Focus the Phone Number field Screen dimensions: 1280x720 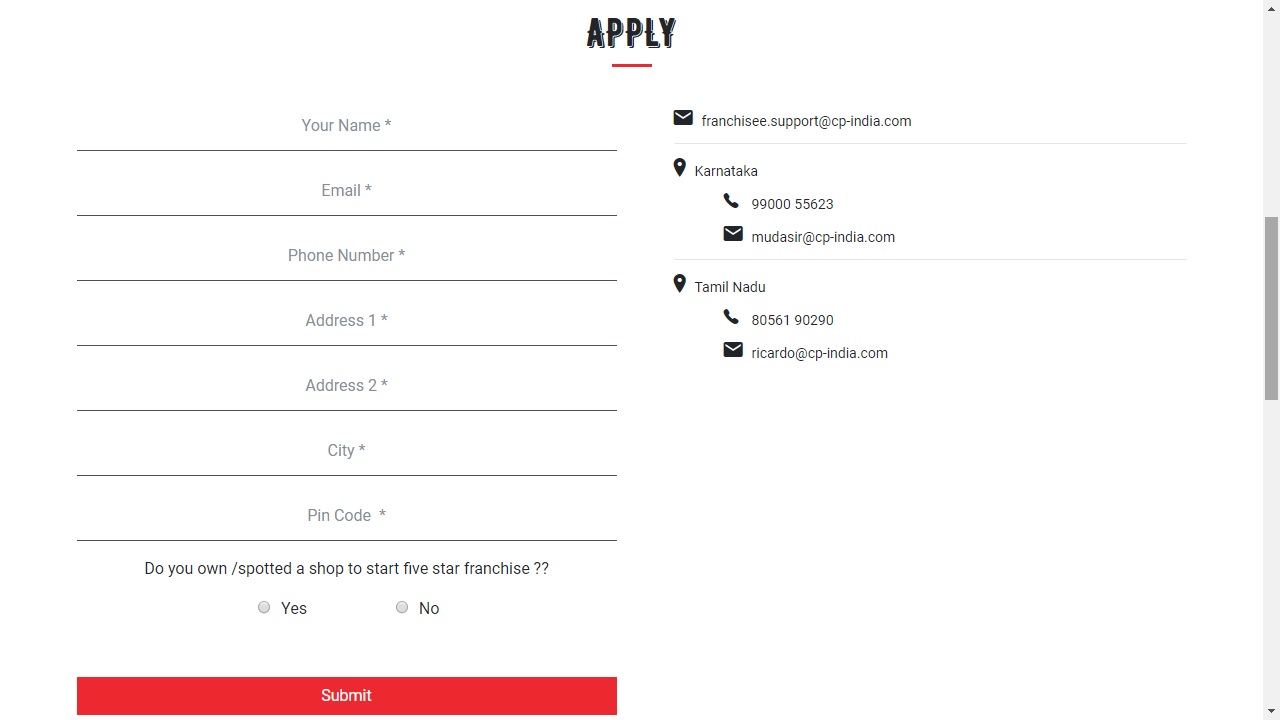click(x=346, y=256)
